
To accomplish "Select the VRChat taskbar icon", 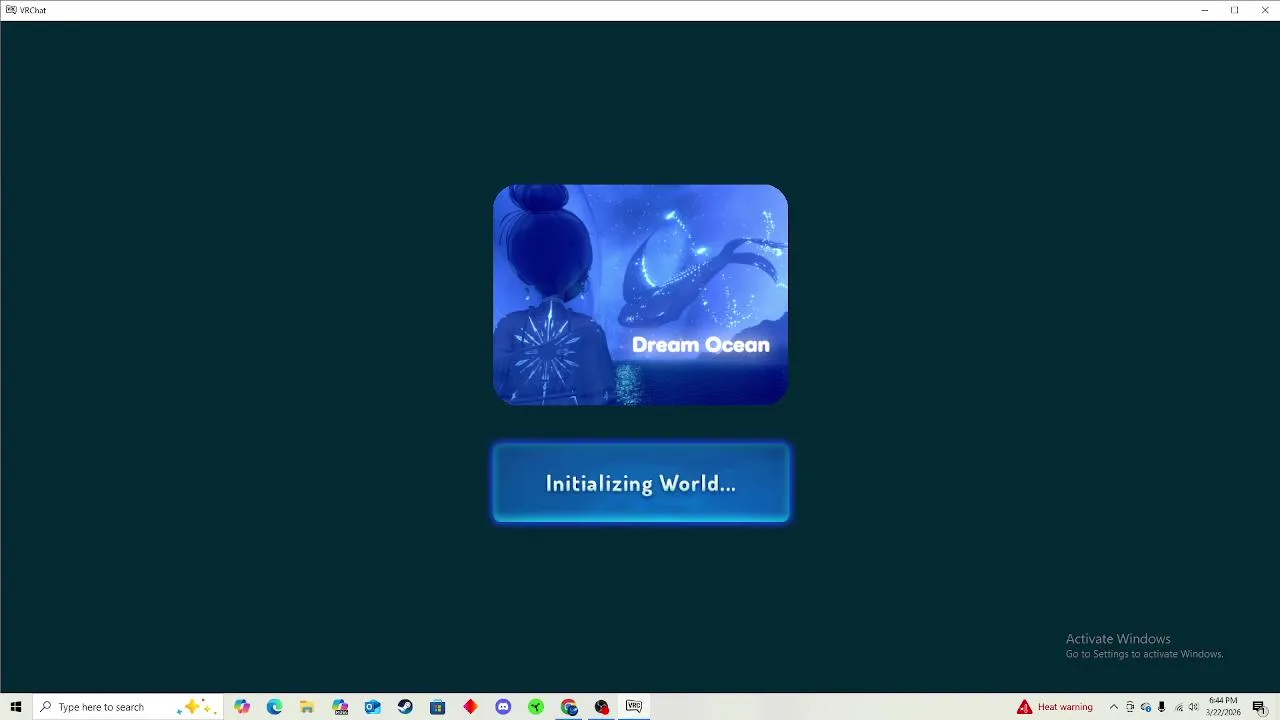I will point(634,707).
